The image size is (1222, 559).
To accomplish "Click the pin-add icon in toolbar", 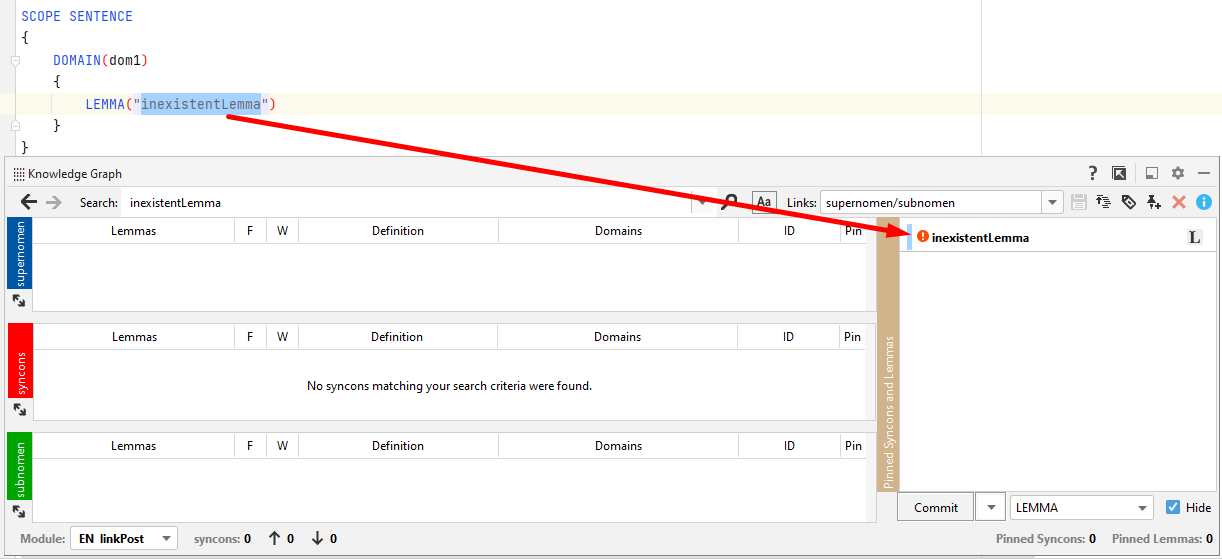I will point(1154,202).
